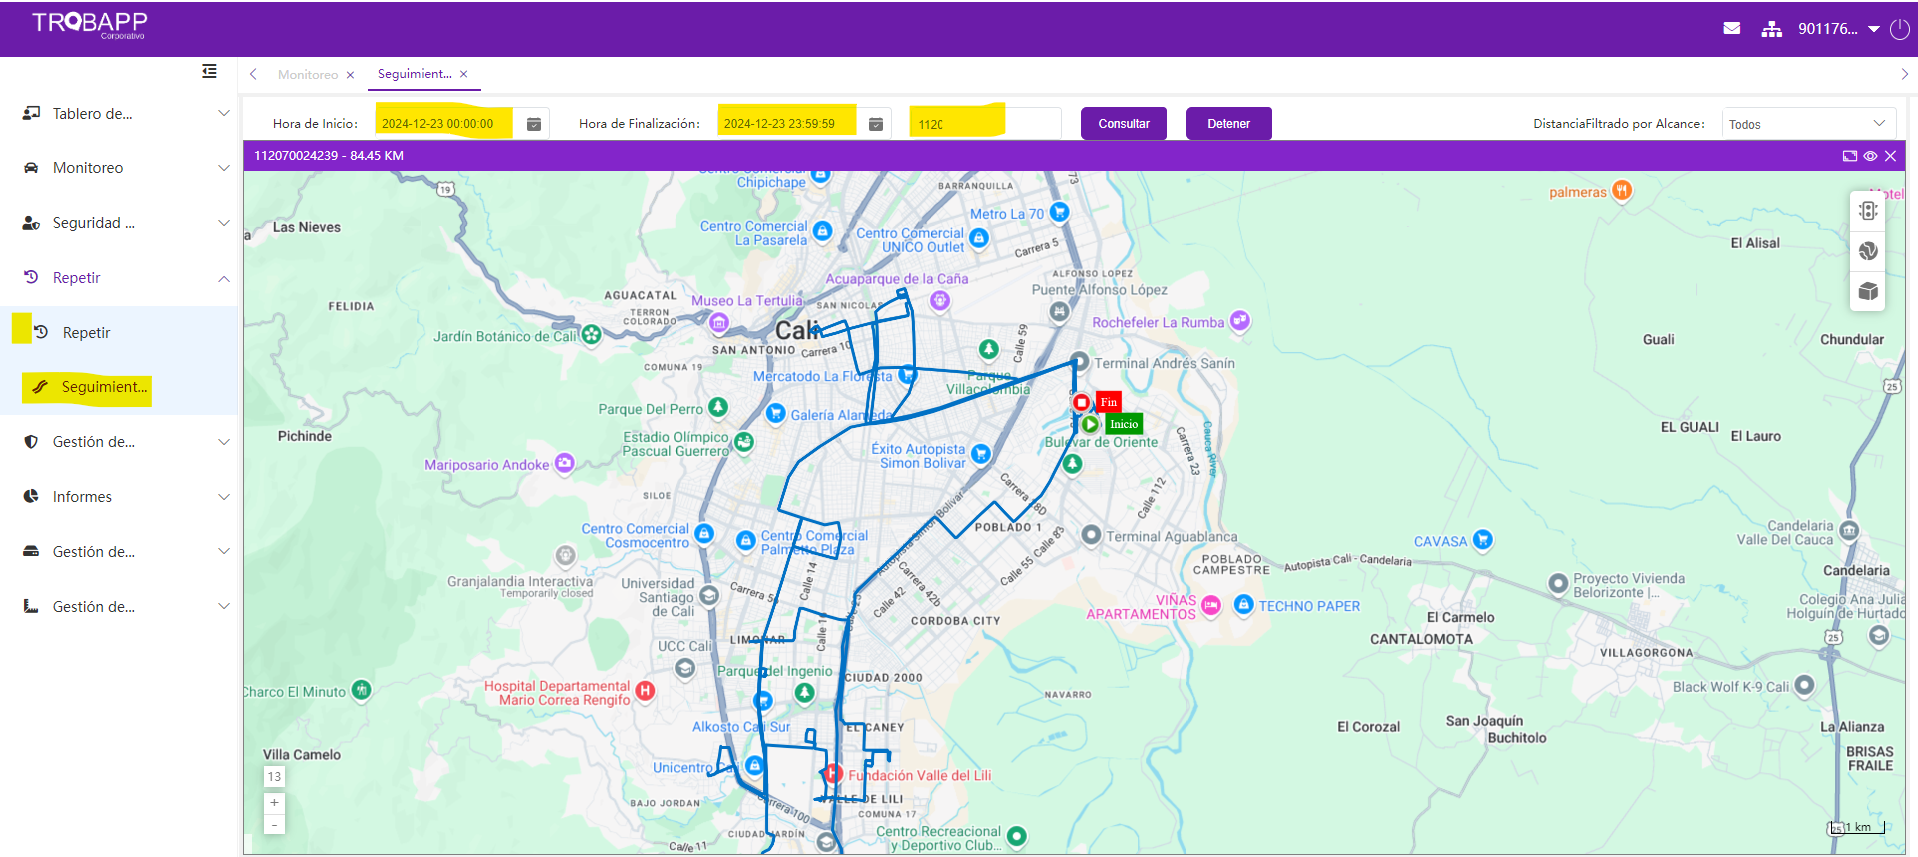Click the Monitoreo car icon
The height and width of the screenshot is (857, 1918).
(x=31, y=168)
